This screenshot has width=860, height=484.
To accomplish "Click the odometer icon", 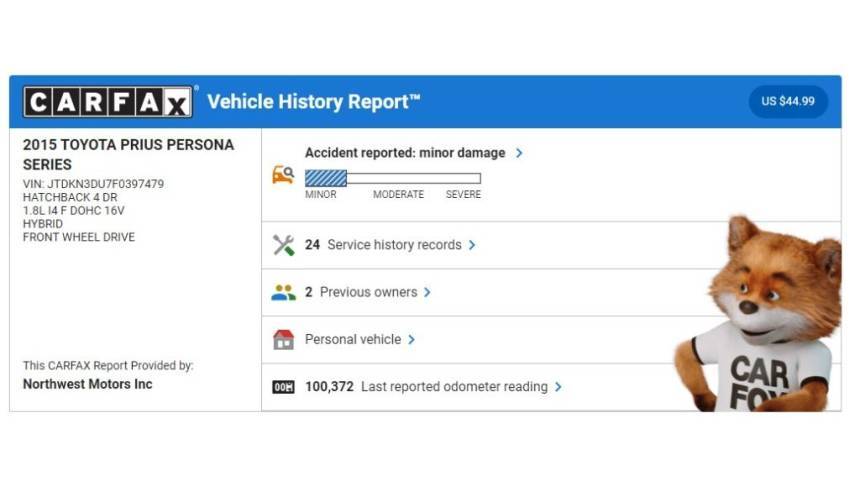I will coord(284,387).
